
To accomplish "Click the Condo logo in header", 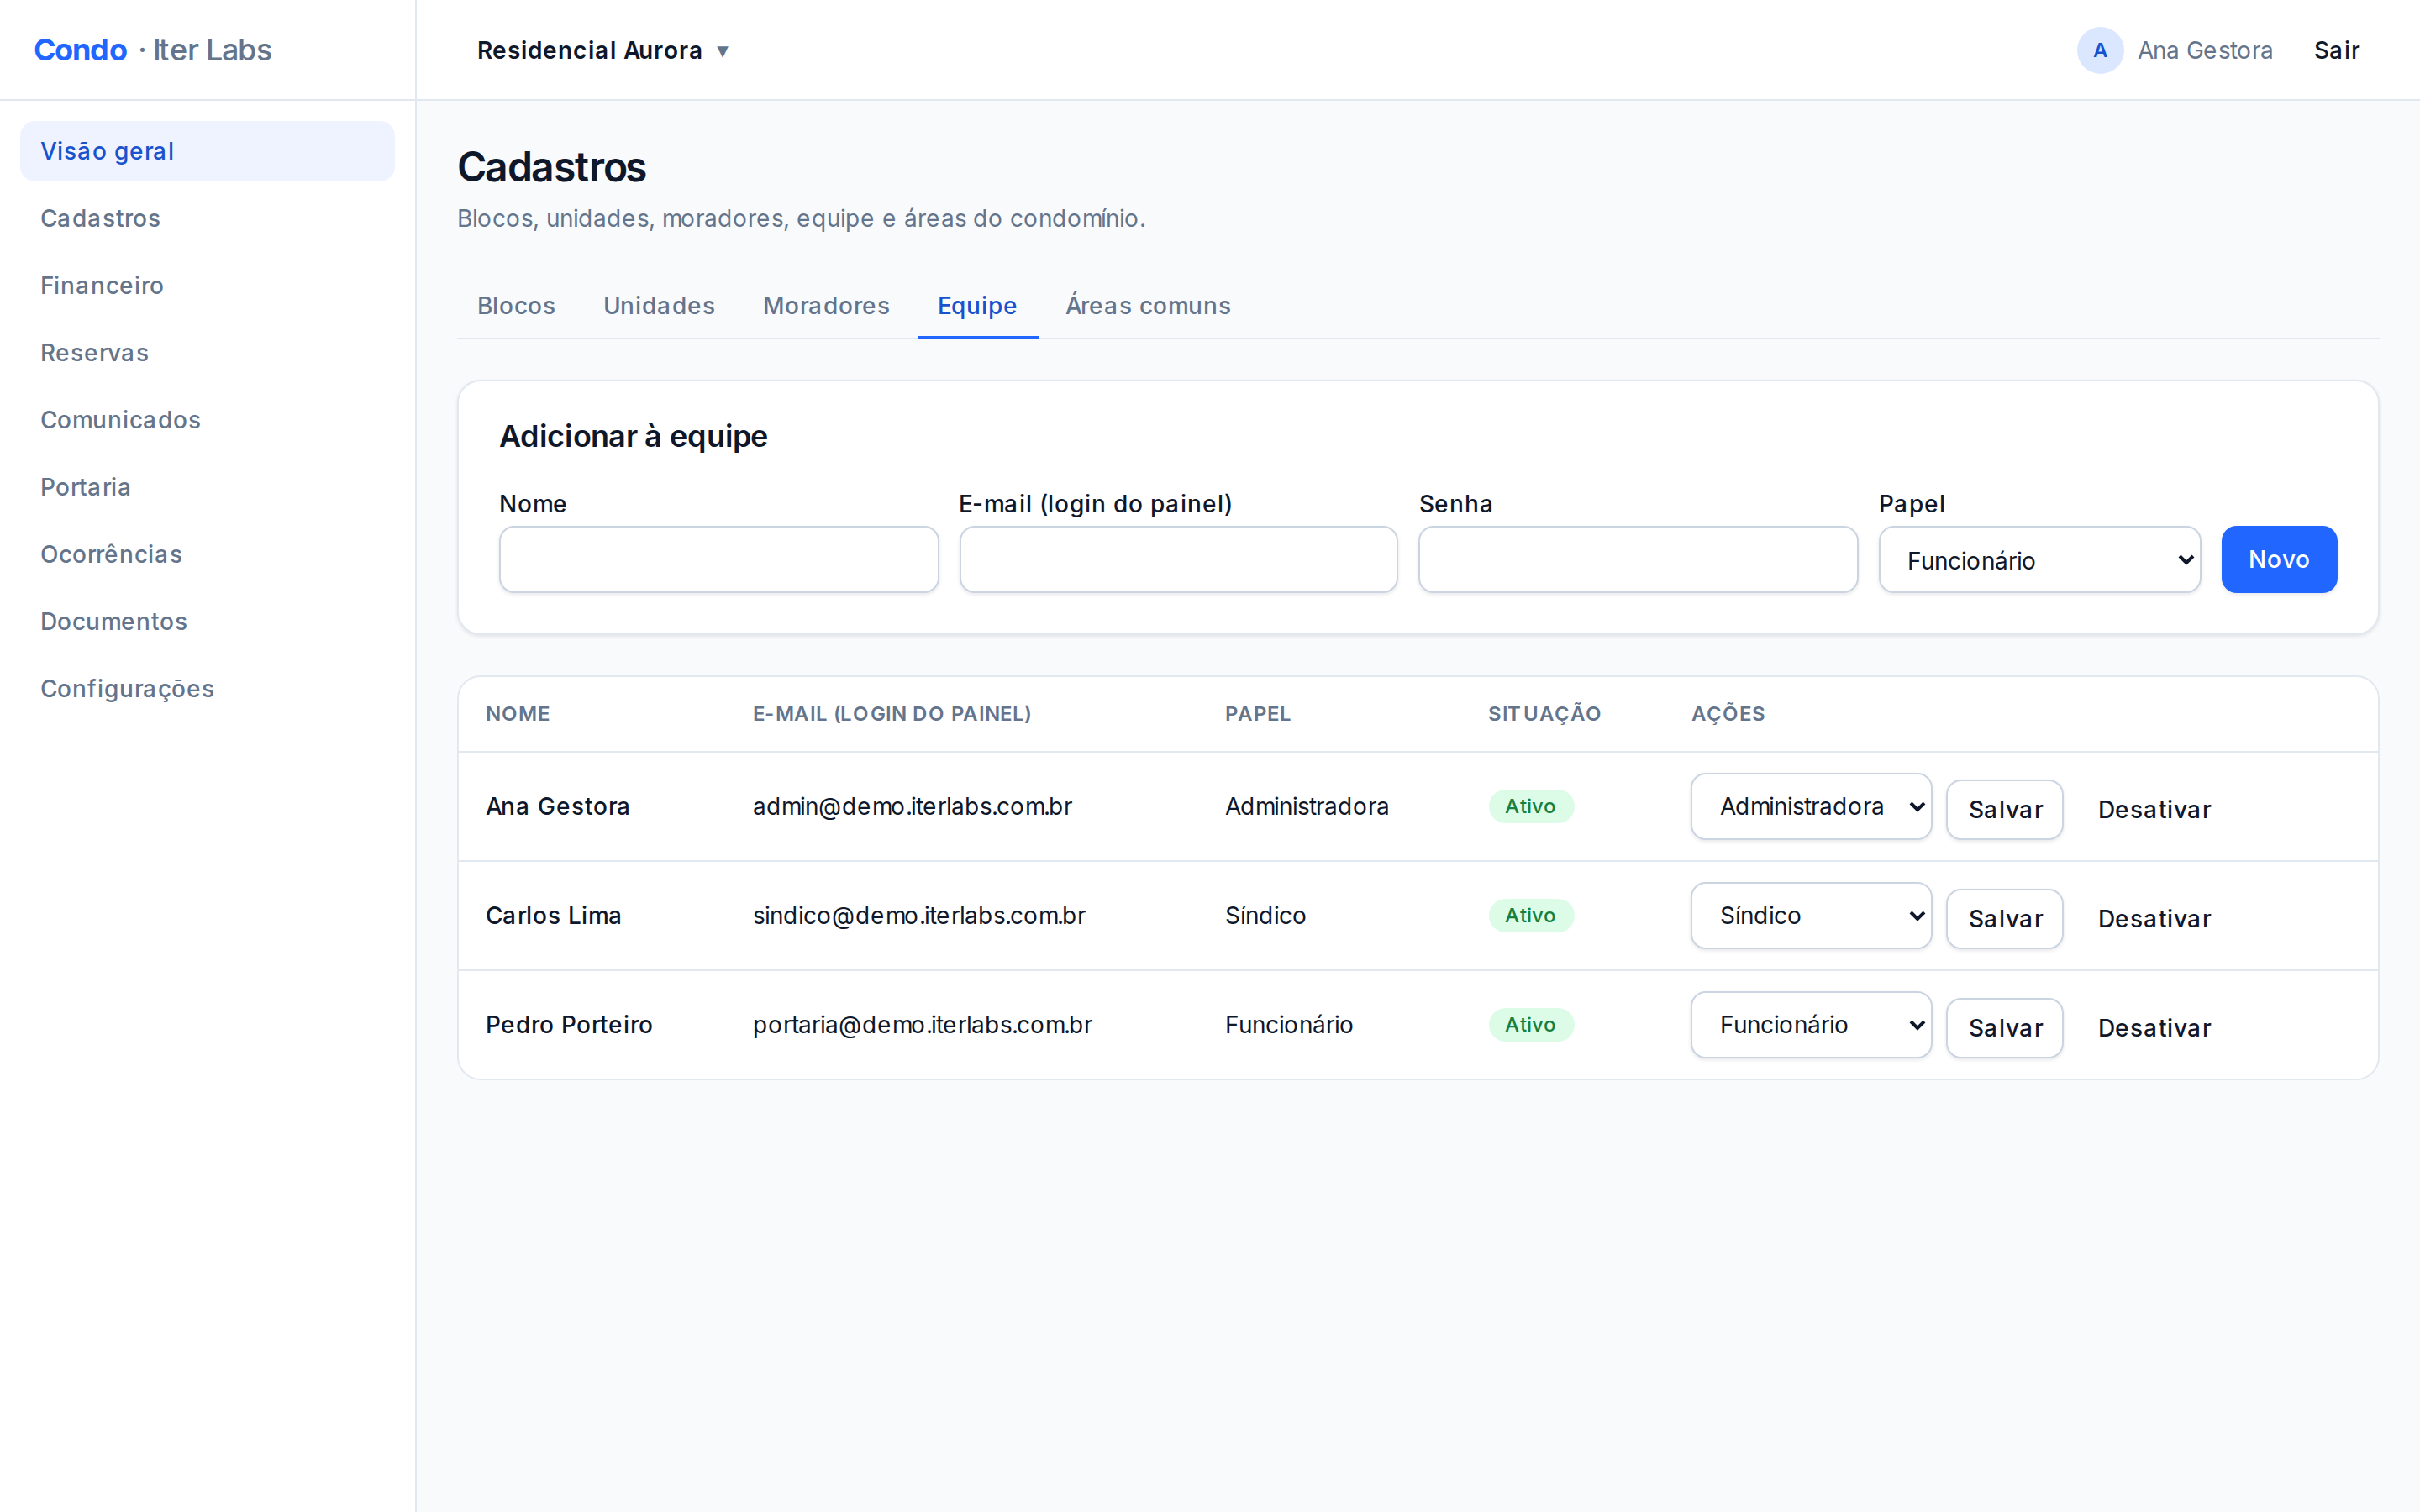I will 80,50.
